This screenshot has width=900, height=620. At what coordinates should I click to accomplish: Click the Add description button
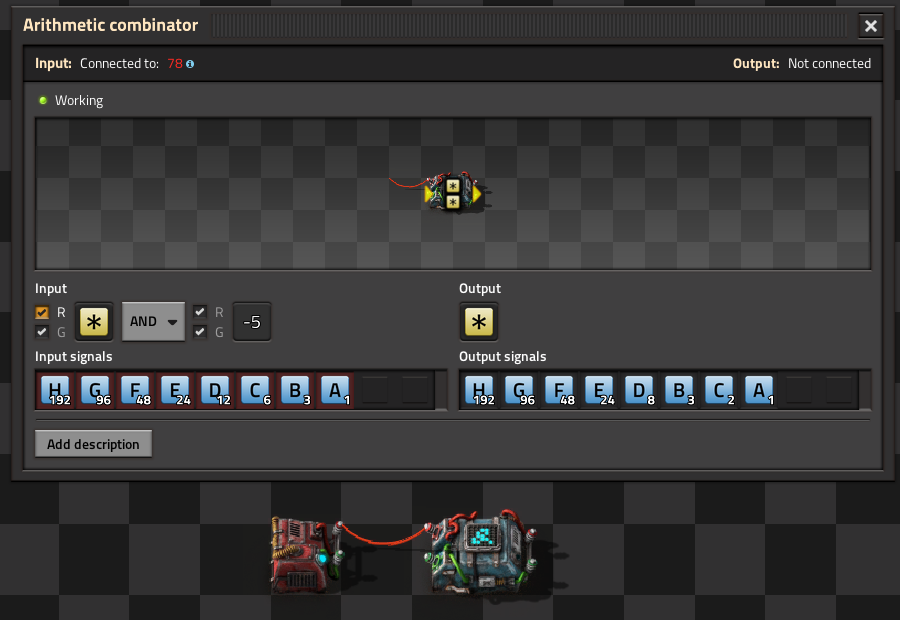94,444
